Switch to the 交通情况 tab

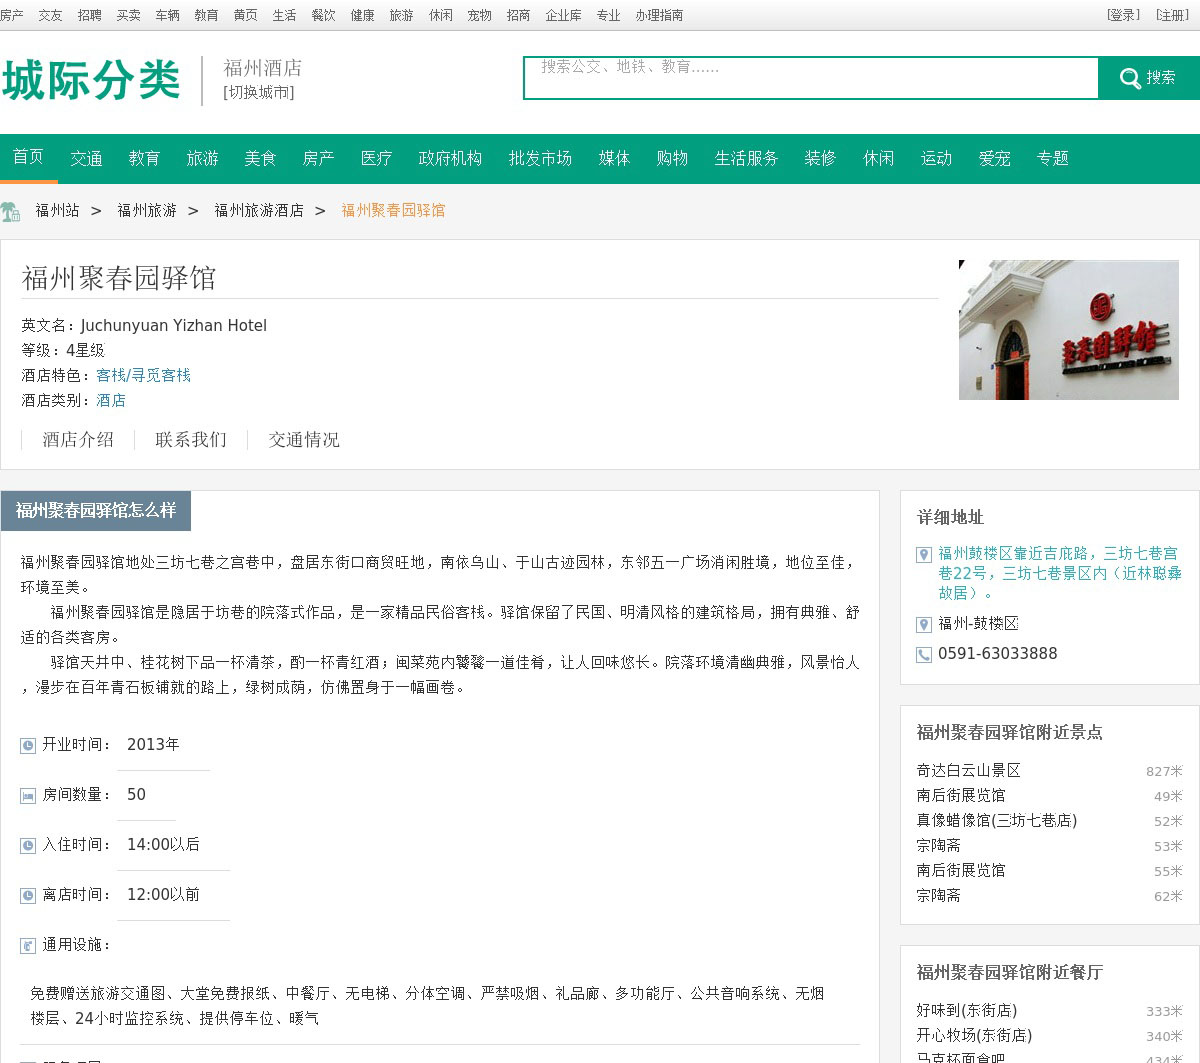point(304,440)
